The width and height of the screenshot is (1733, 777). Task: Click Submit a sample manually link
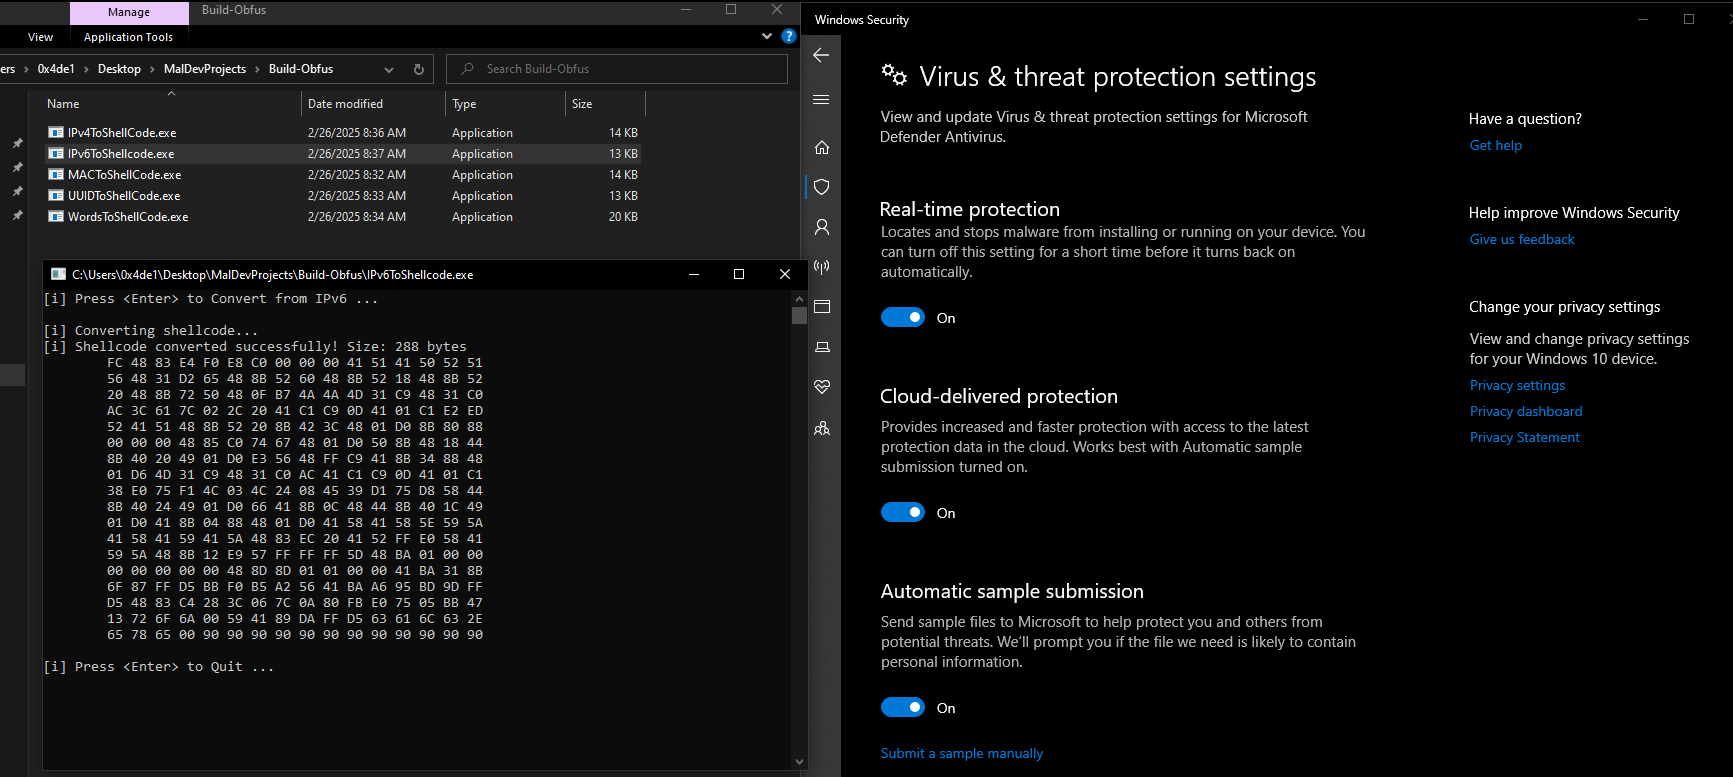[962, 753]
